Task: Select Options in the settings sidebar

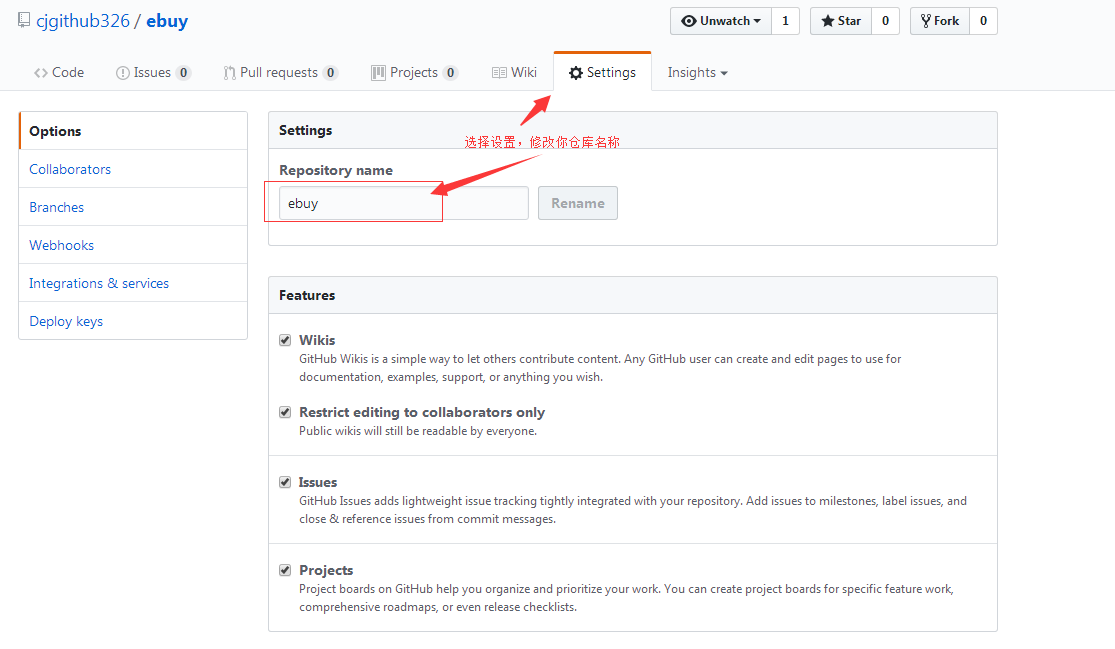Action: pos(134,131)
